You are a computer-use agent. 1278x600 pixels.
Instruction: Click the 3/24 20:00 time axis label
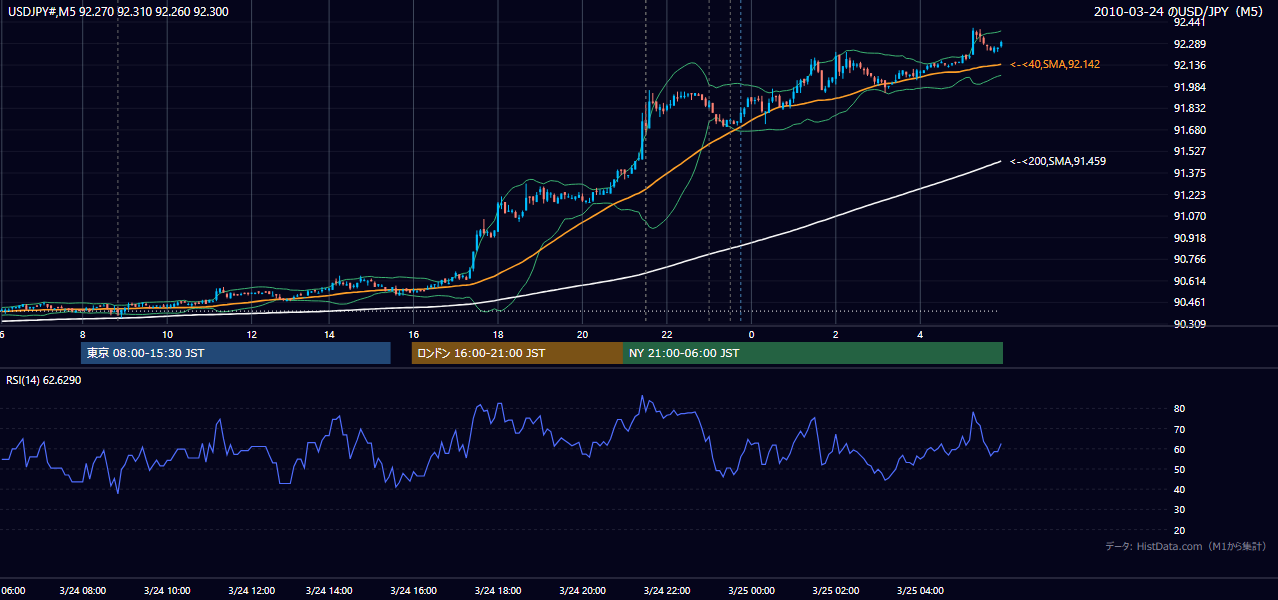click(582, 591)
